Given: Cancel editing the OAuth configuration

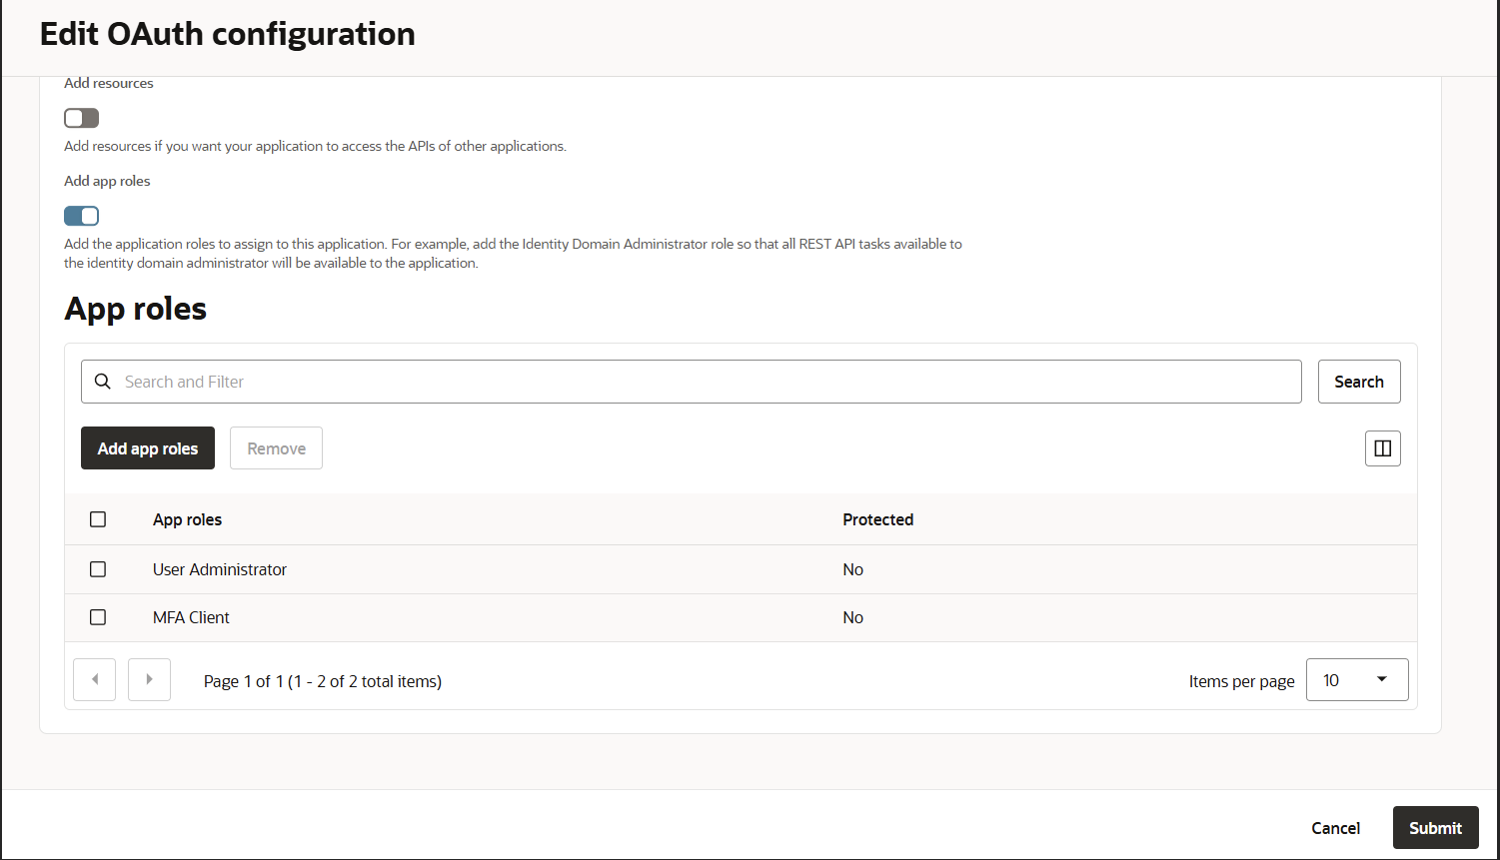Looking at the screenshot, I should 1335,827.
